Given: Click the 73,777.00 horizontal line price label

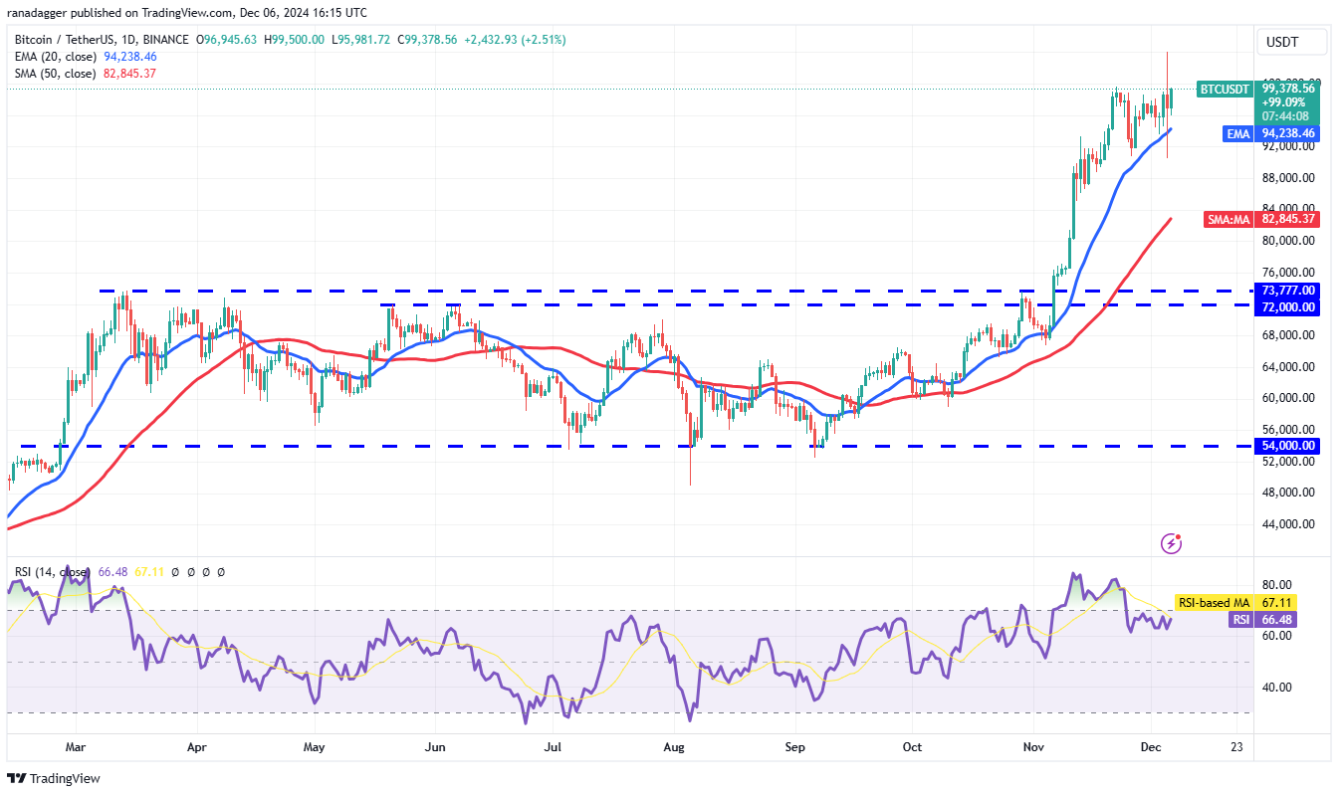Looking at the screenshot, I should point(1287,290).
